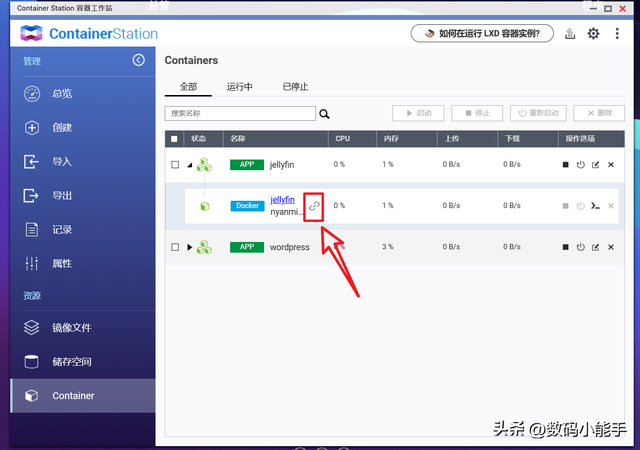The height and width of the screenshot is (450, 640).
Task: Open terminal for jellyfin Docker container
Action: [596, 206]
